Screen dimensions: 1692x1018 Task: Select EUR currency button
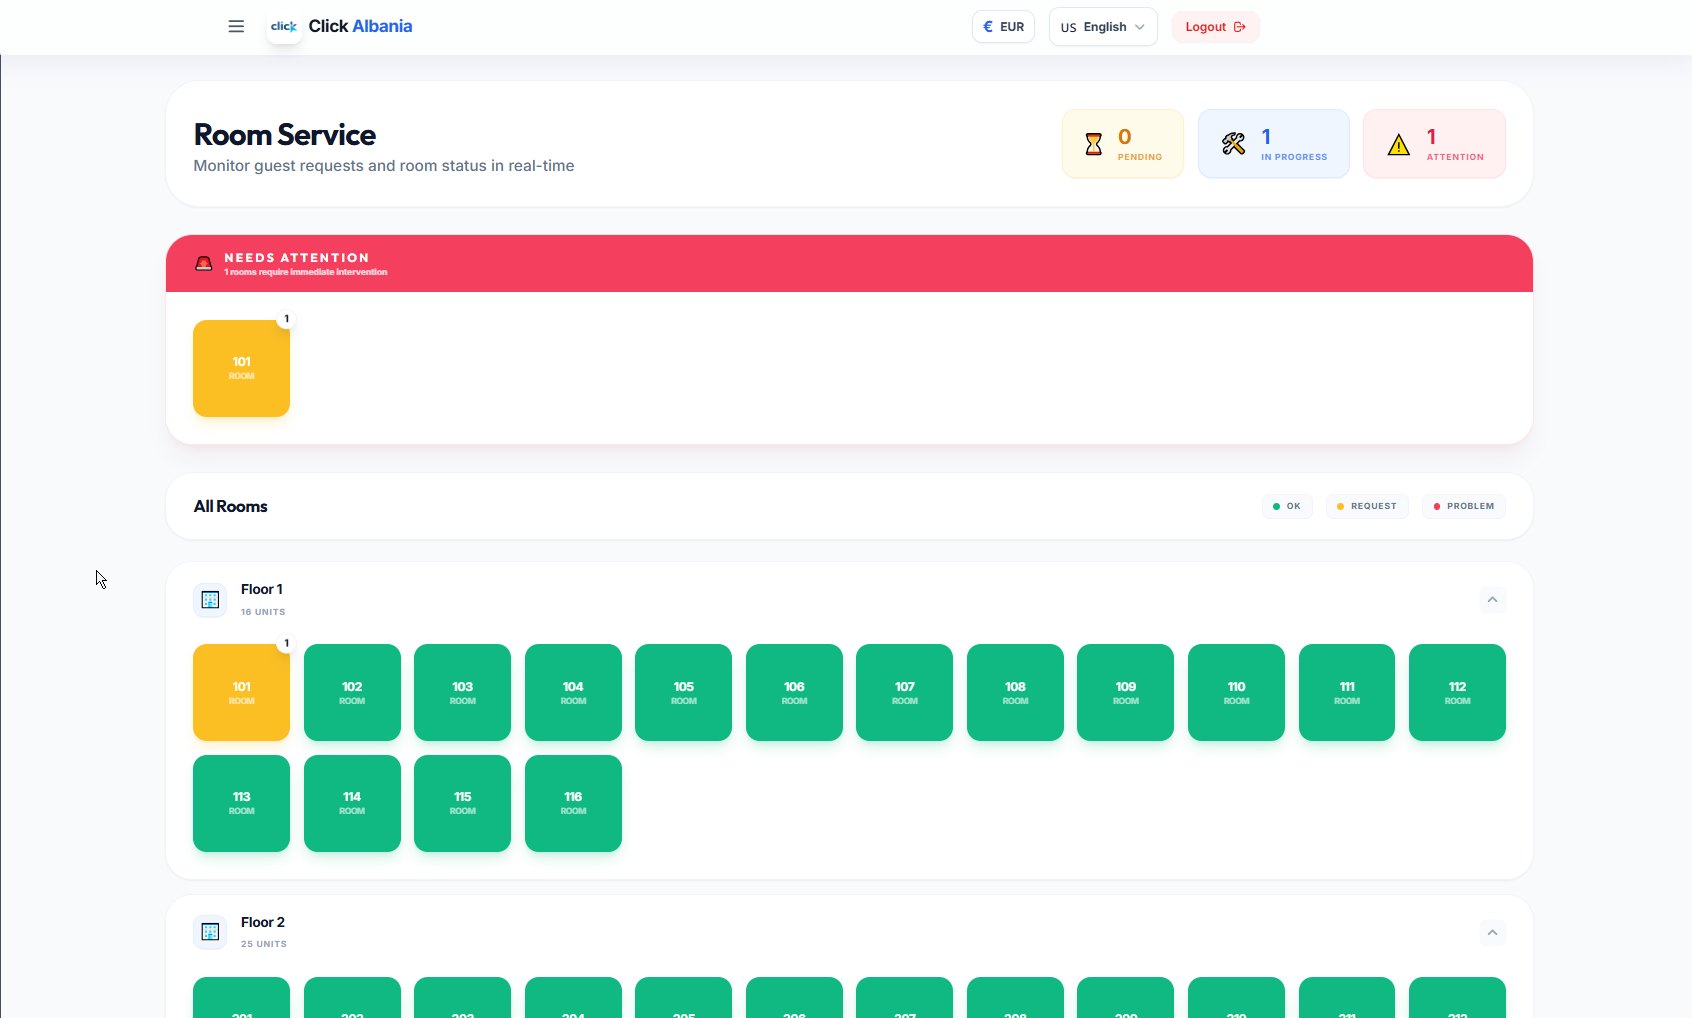[x=1003, y=27]
